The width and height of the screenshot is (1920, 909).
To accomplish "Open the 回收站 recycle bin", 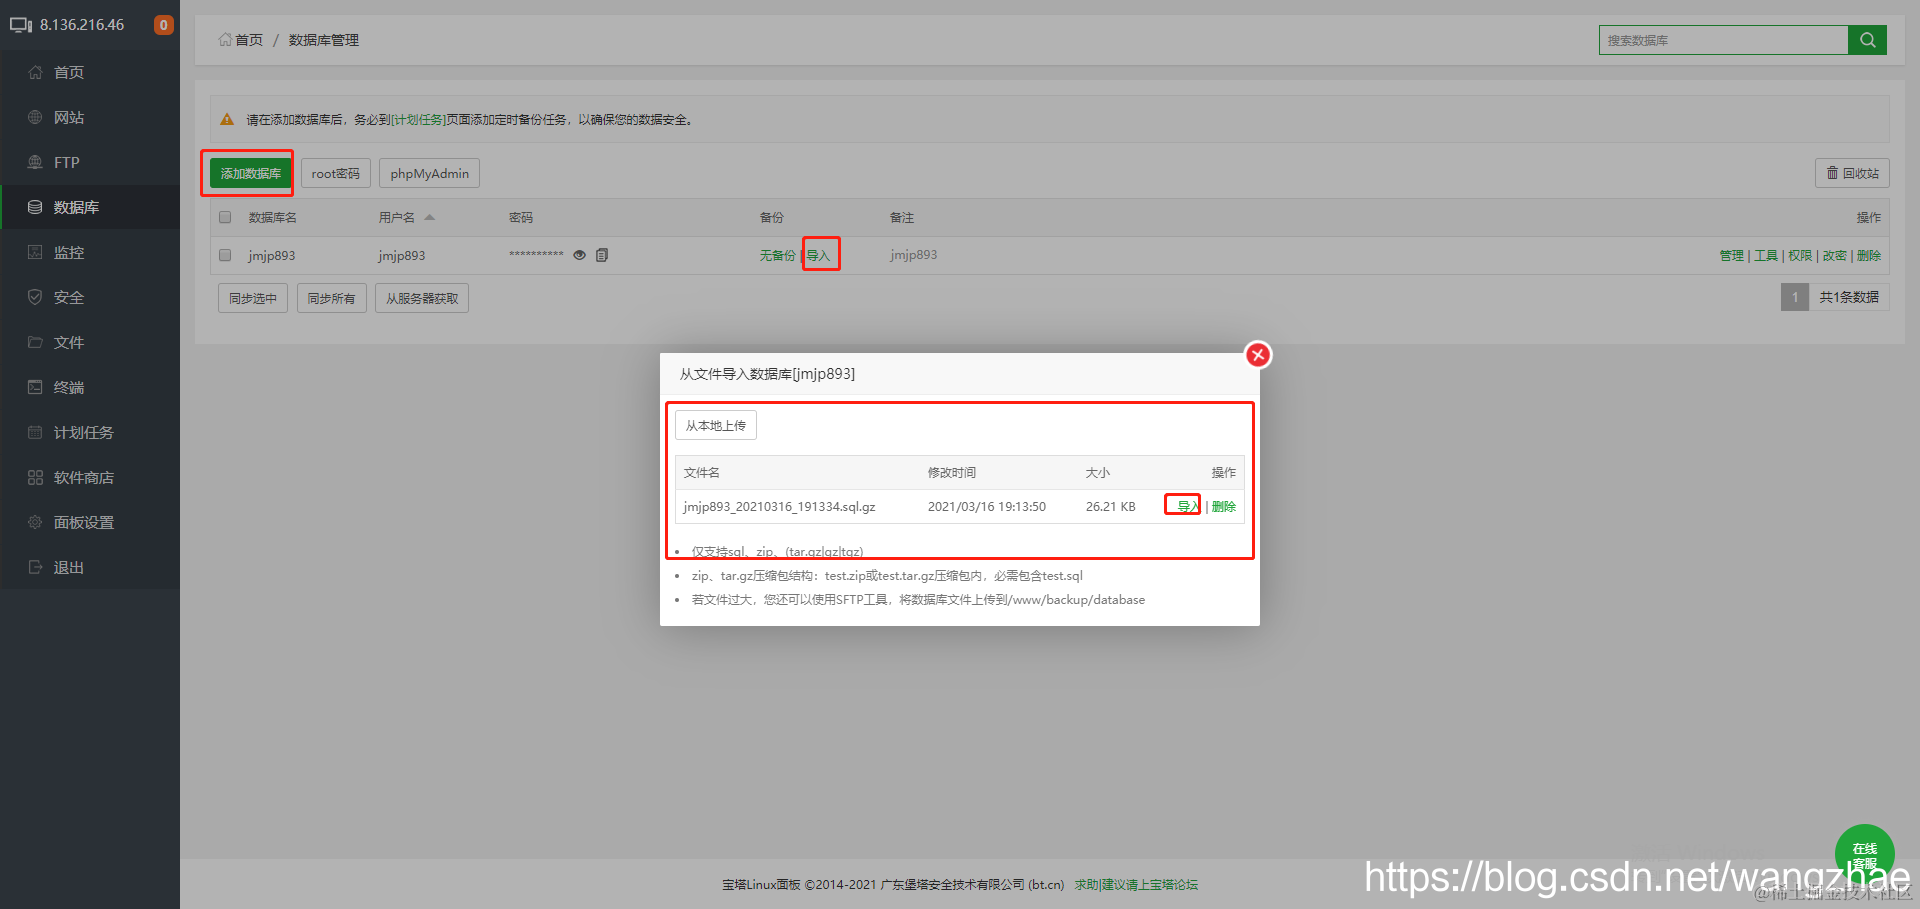I will pyautogui.click(x=1852, y=172).
